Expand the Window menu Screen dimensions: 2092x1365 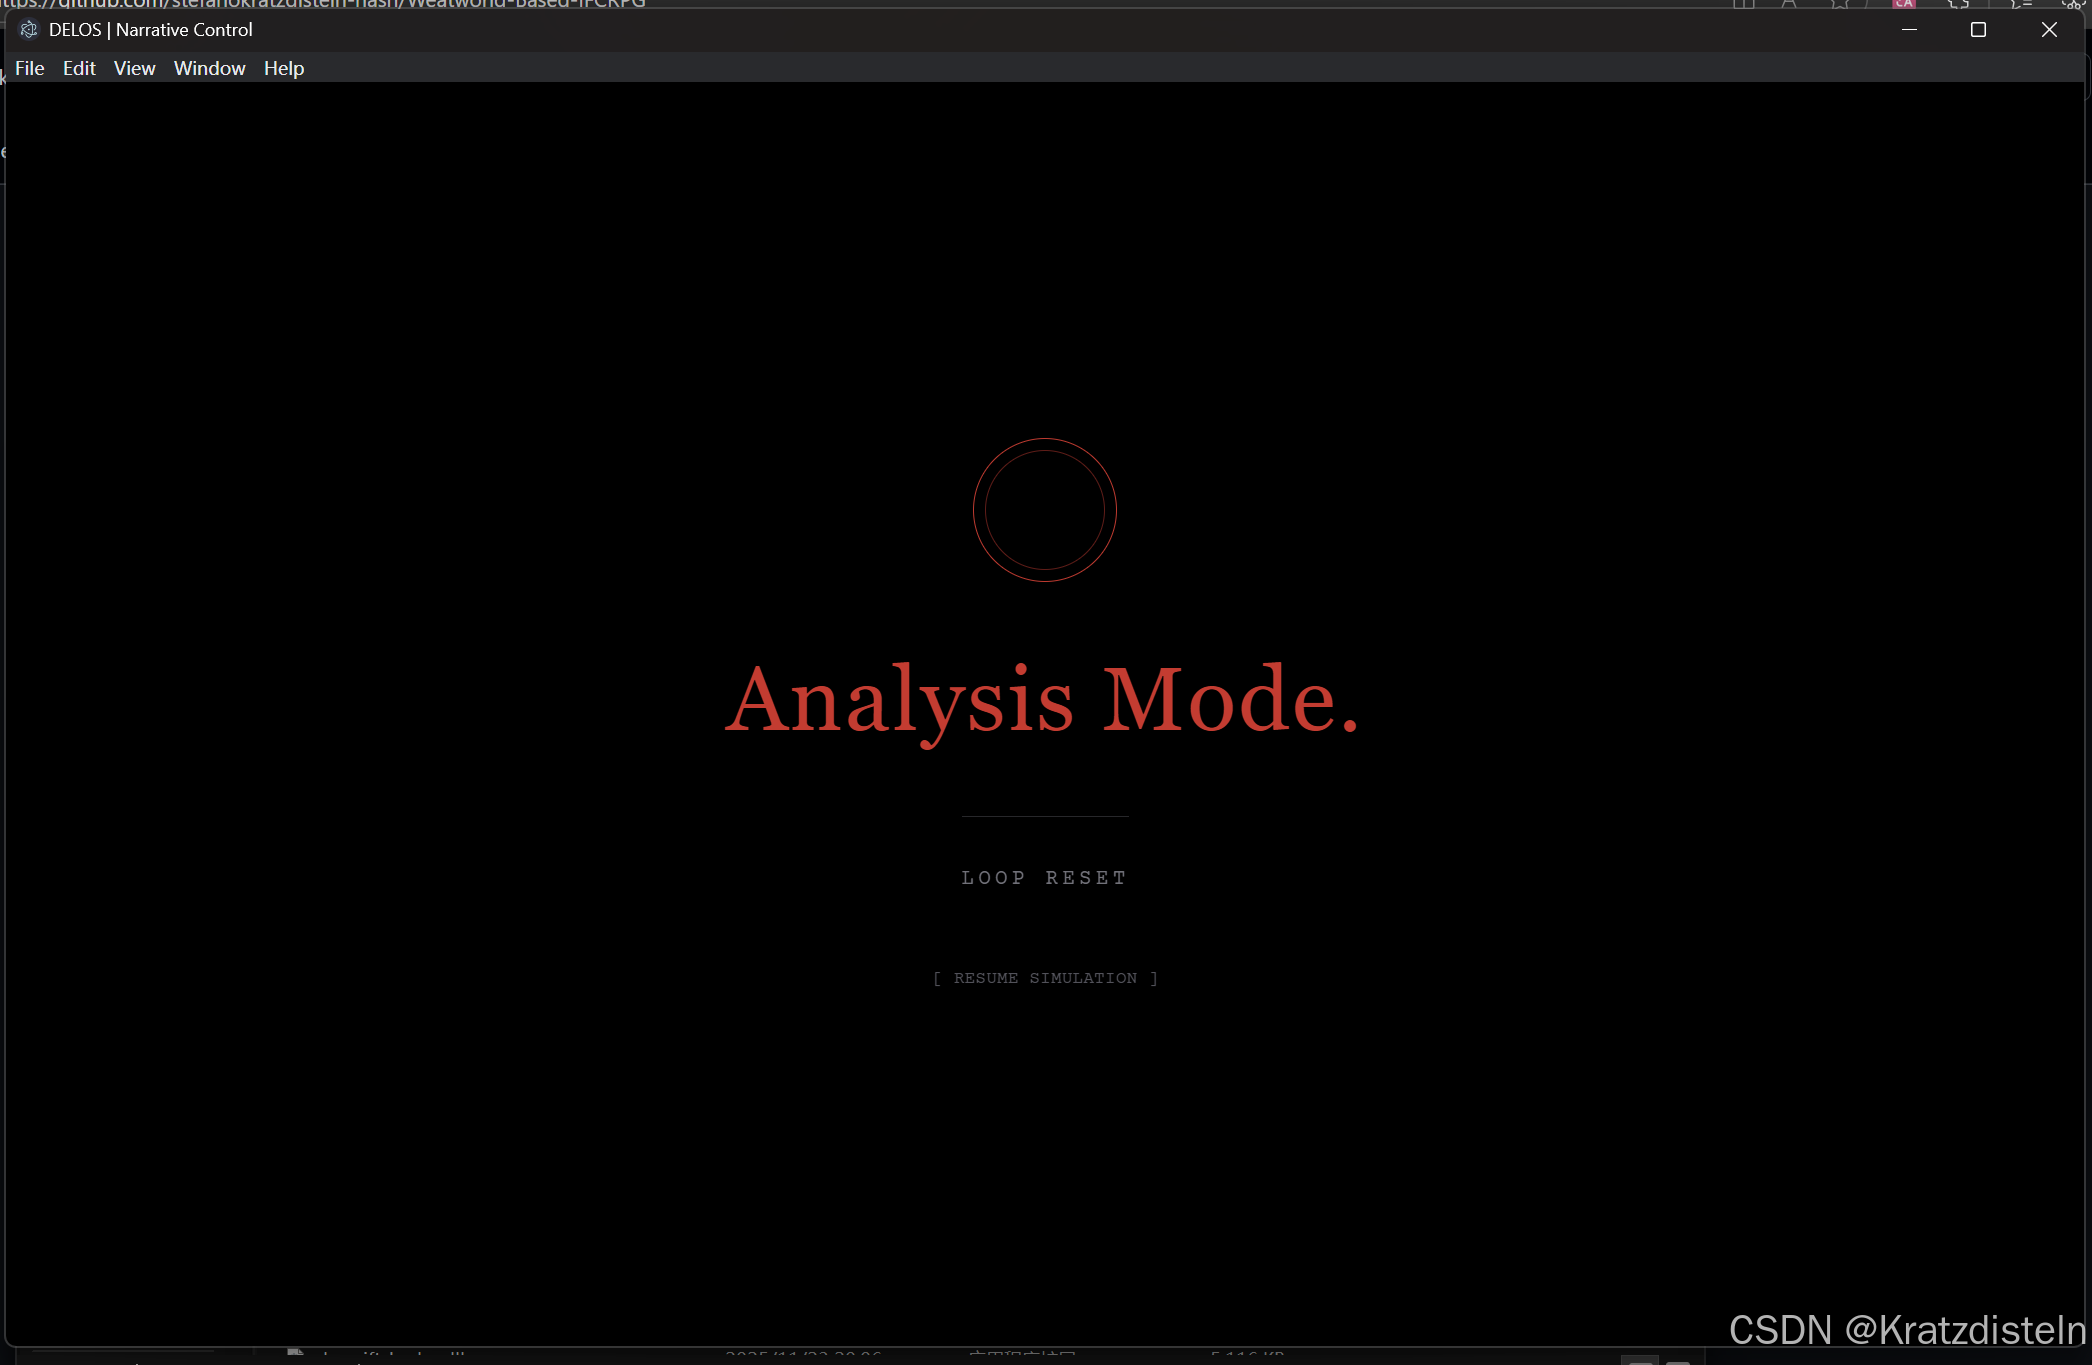pos(209,68)
